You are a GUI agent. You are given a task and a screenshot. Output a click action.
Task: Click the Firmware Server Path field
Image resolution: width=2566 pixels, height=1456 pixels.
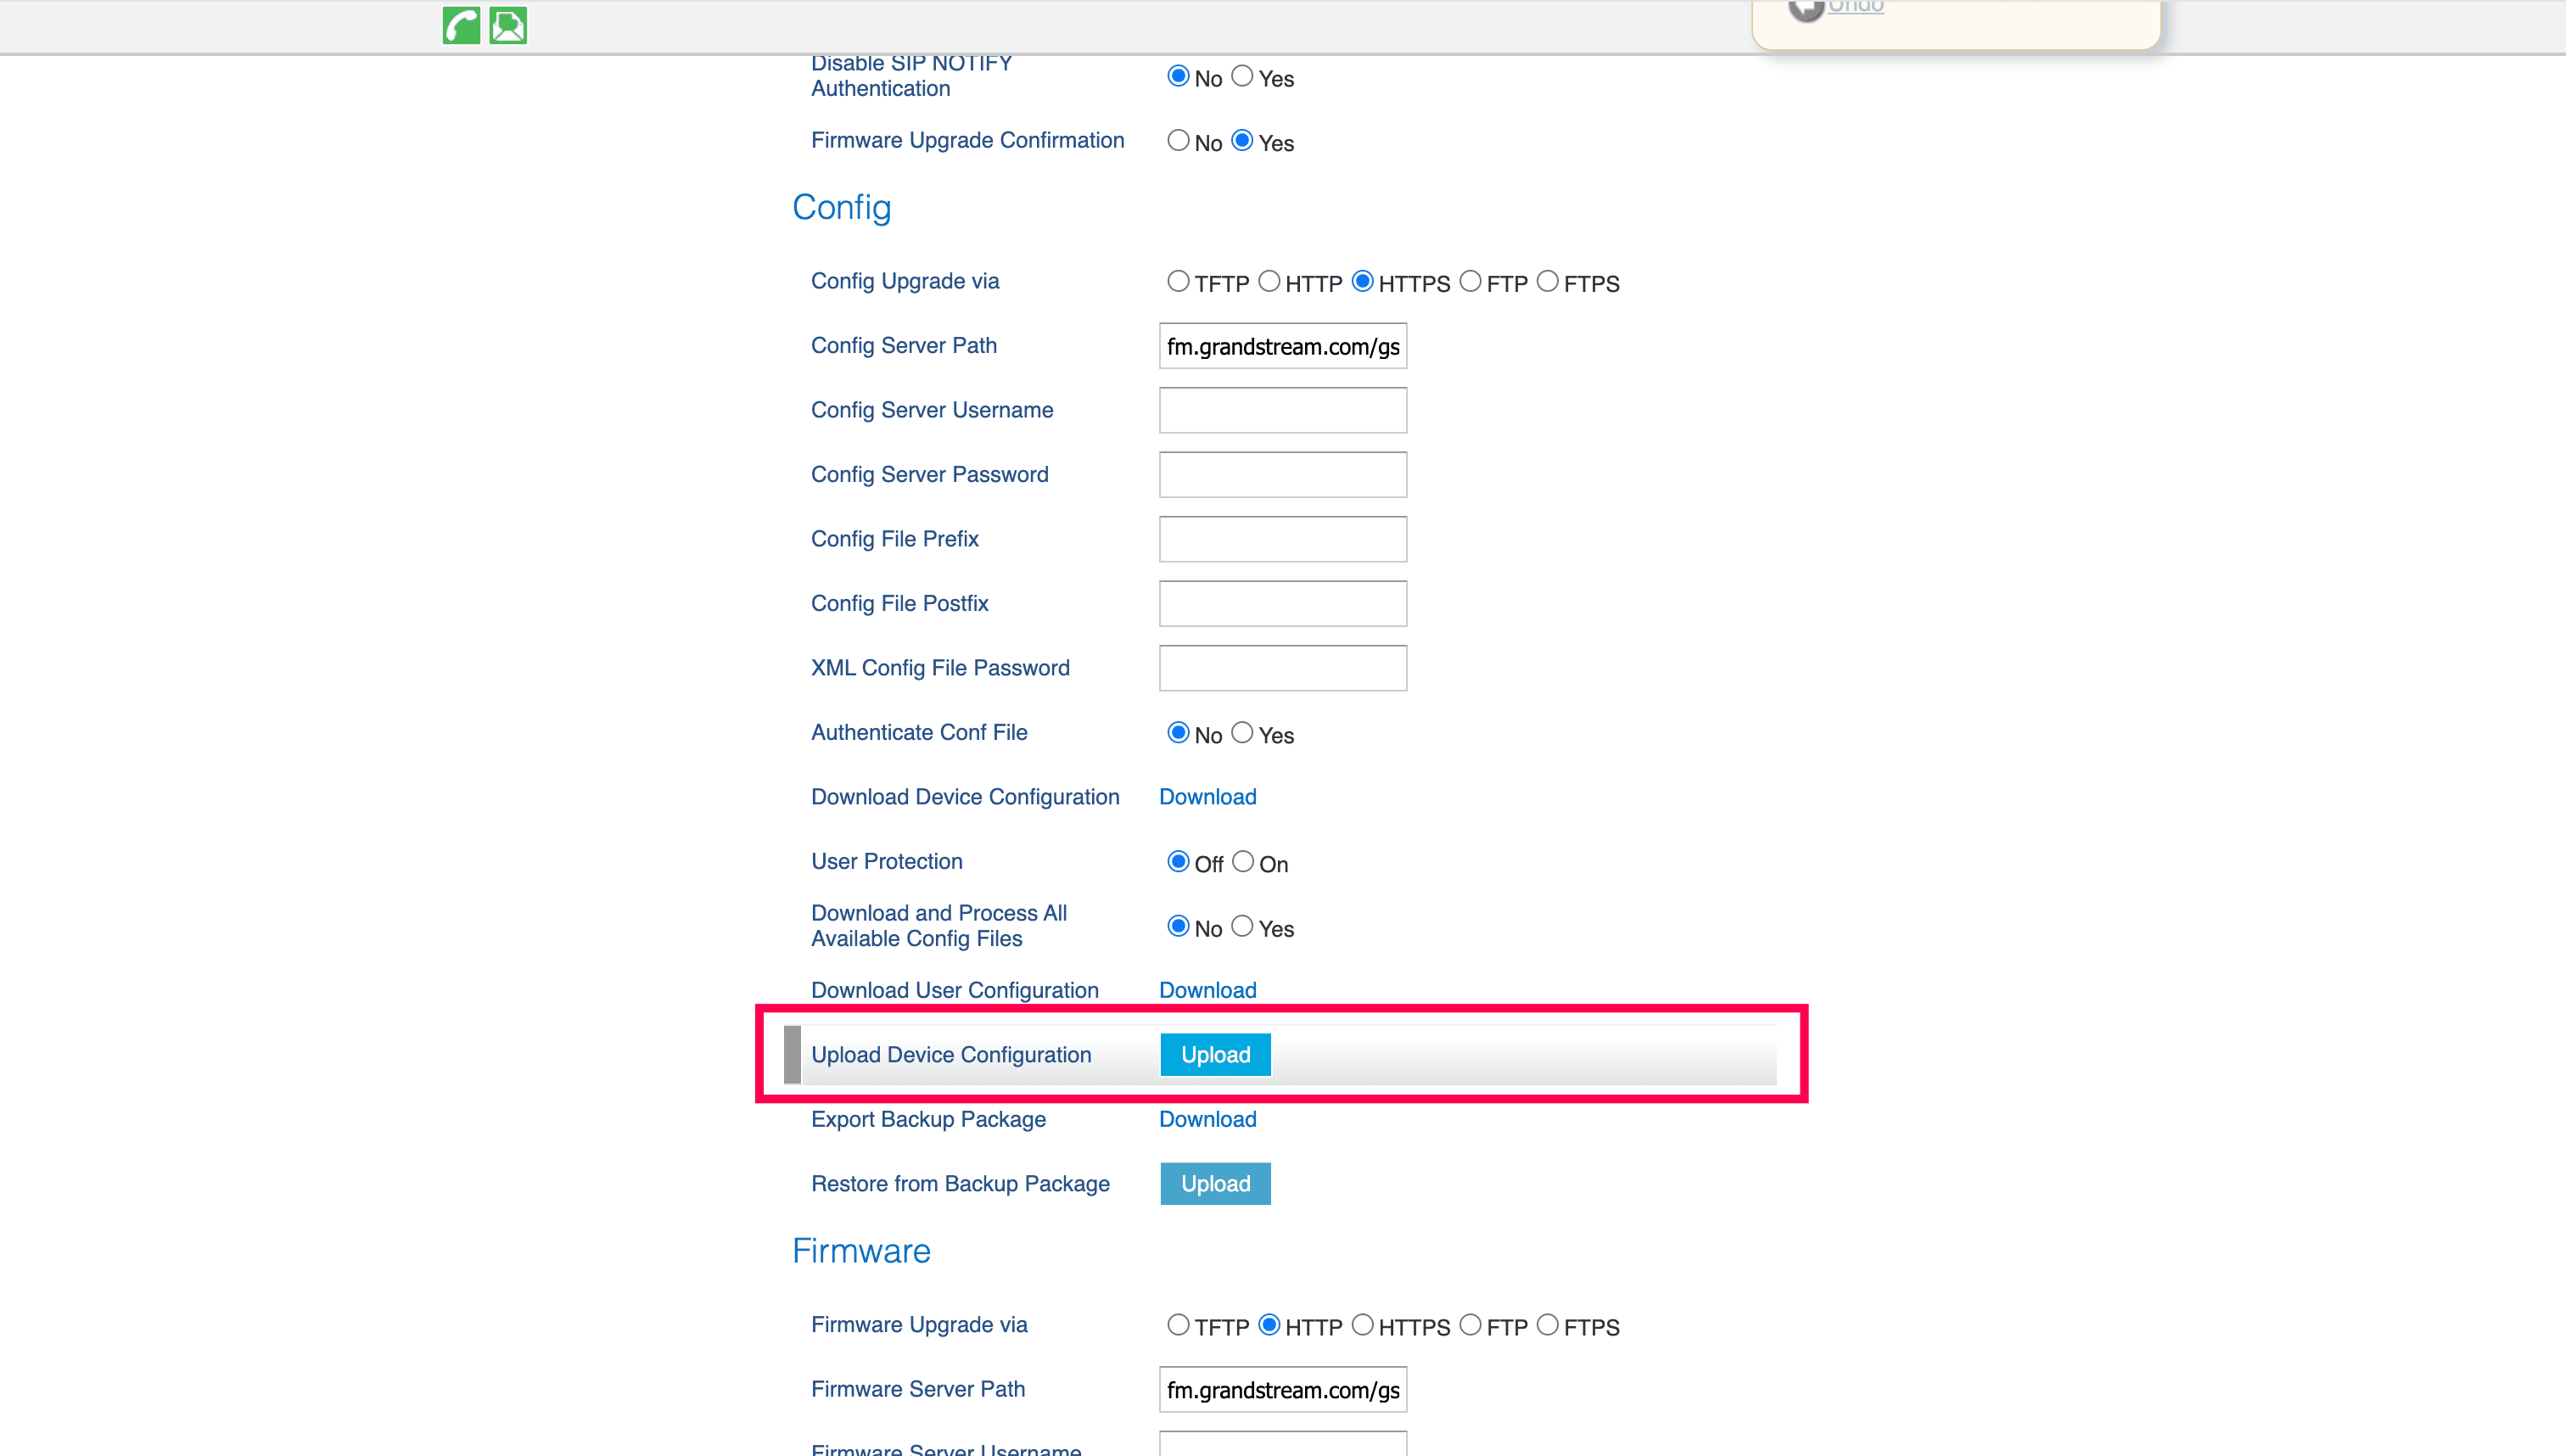tap(1282, 1390)
